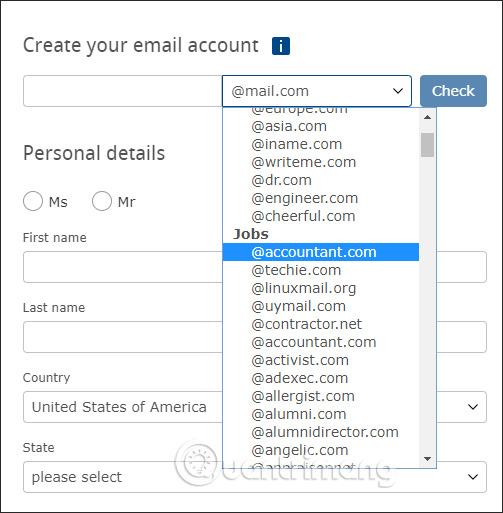Click the blue info icon beside heading
Viewport: 503px width, 513px height.
click(281, 46)
